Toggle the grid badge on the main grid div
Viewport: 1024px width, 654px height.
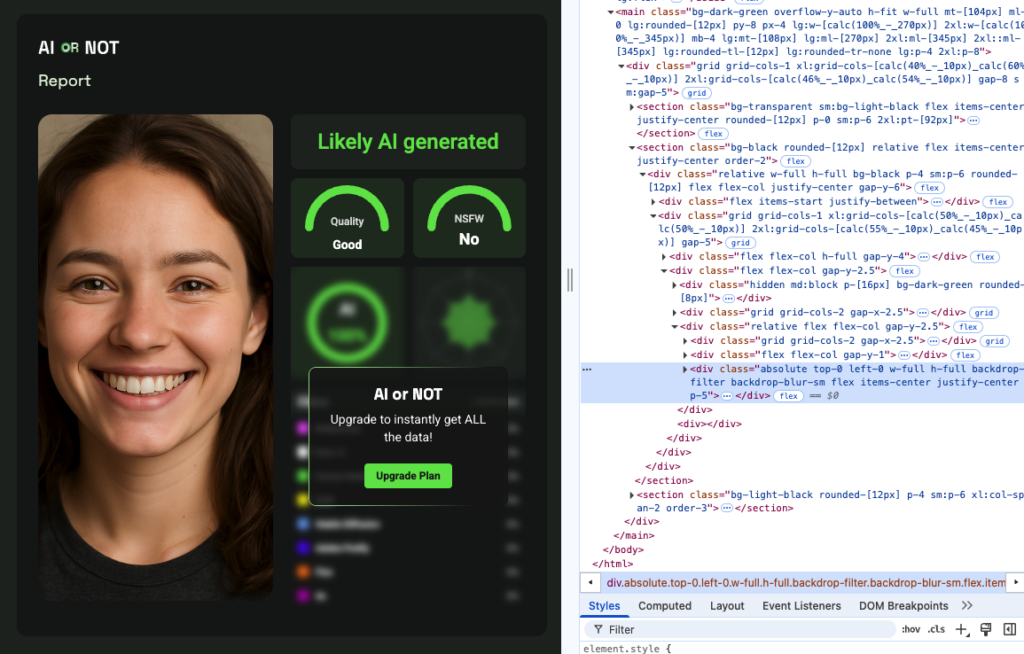(696, 93)
